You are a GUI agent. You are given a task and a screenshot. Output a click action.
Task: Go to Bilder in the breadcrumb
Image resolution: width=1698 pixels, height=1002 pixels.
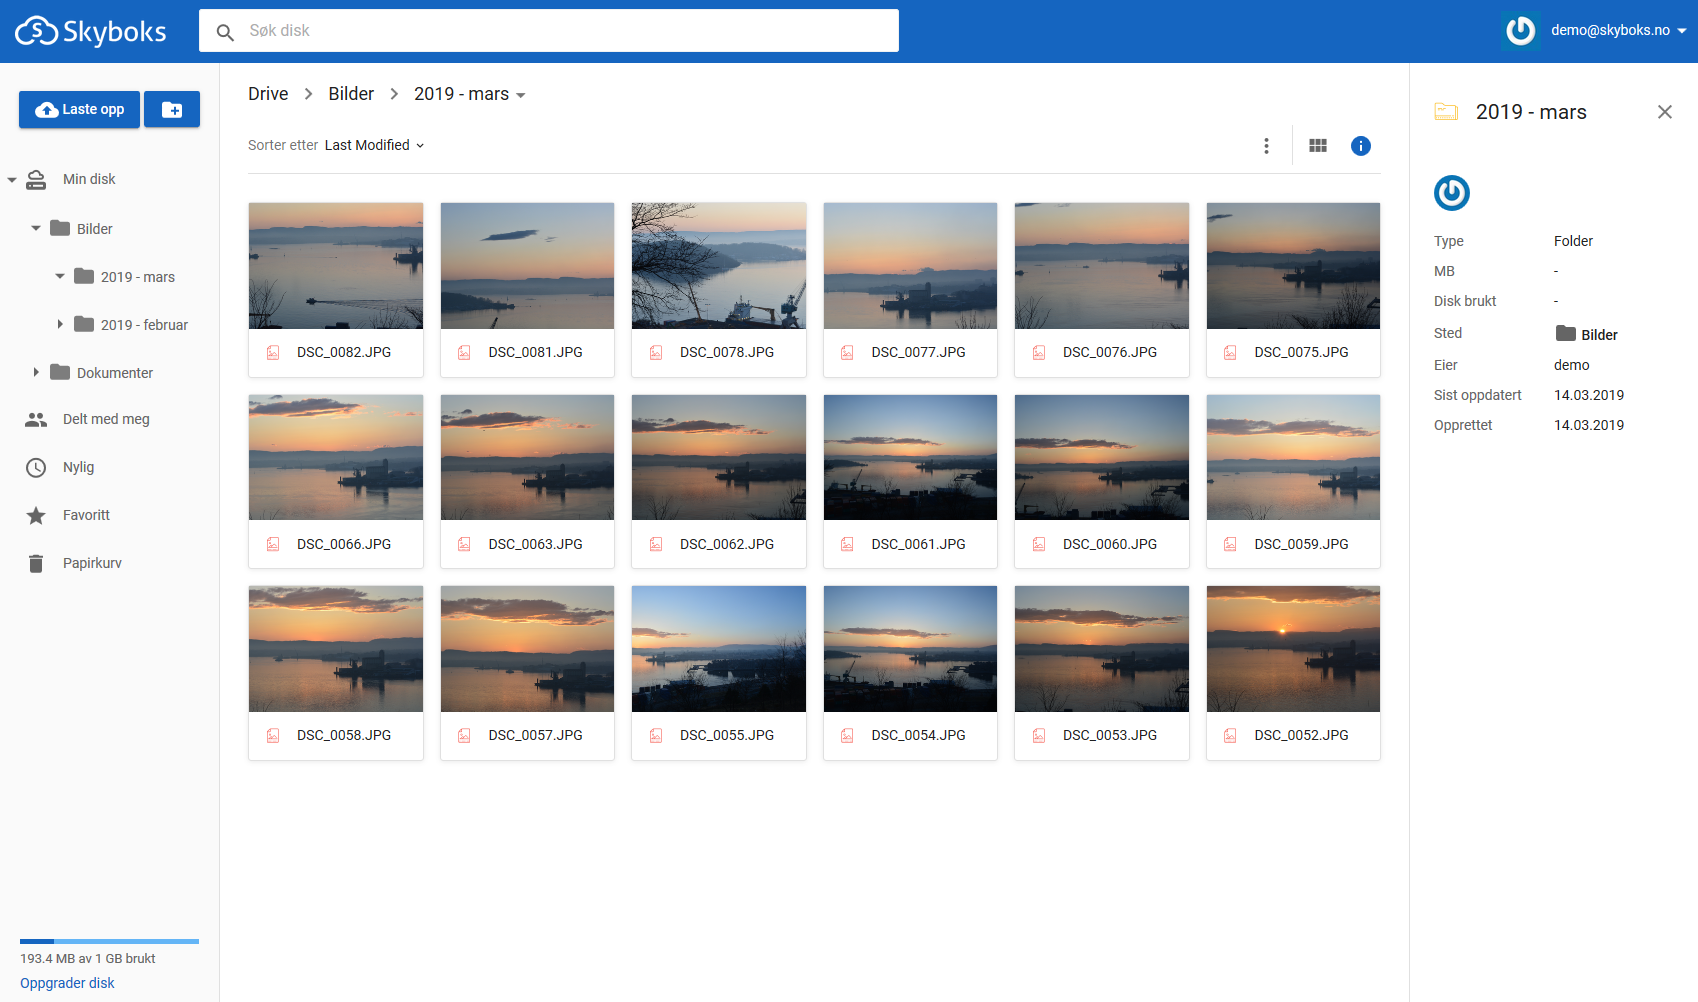click(x=351, y=94)
